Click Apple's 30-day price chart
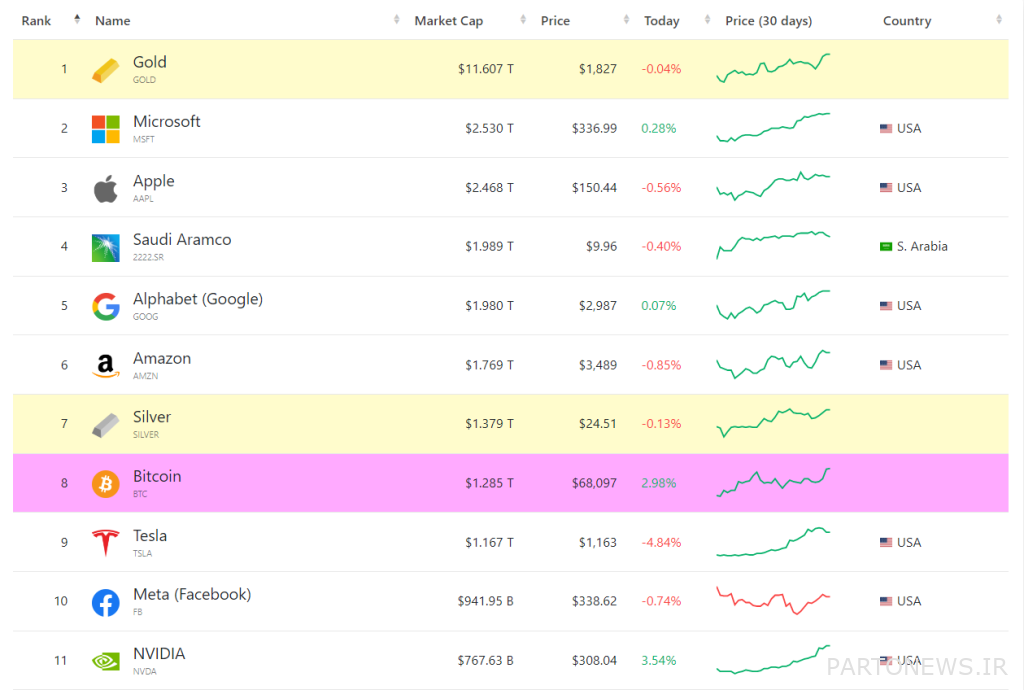1024x690 pixels. click(773, 186)
